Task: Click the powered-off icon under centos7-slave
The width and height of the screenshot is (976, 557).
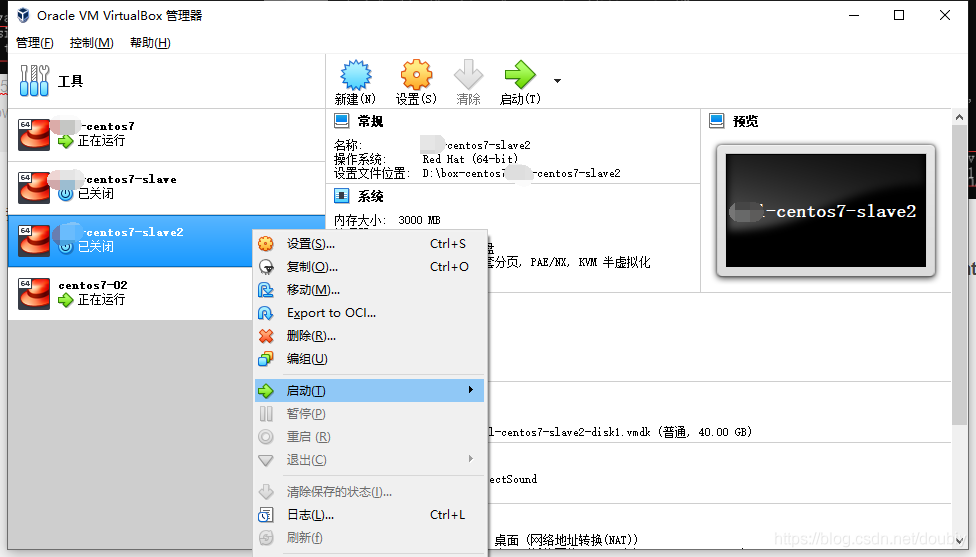Action: [65, 194]
